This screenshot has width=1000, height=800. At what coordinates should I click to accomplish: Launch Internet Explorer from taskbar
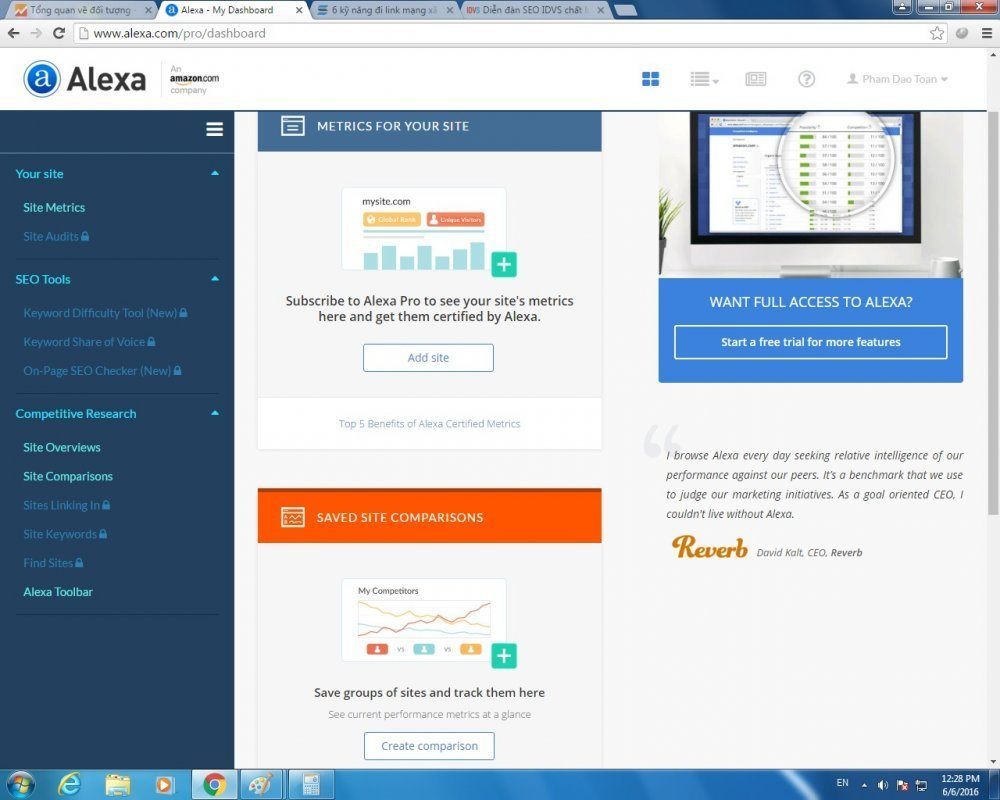click(x=69, y=785)
